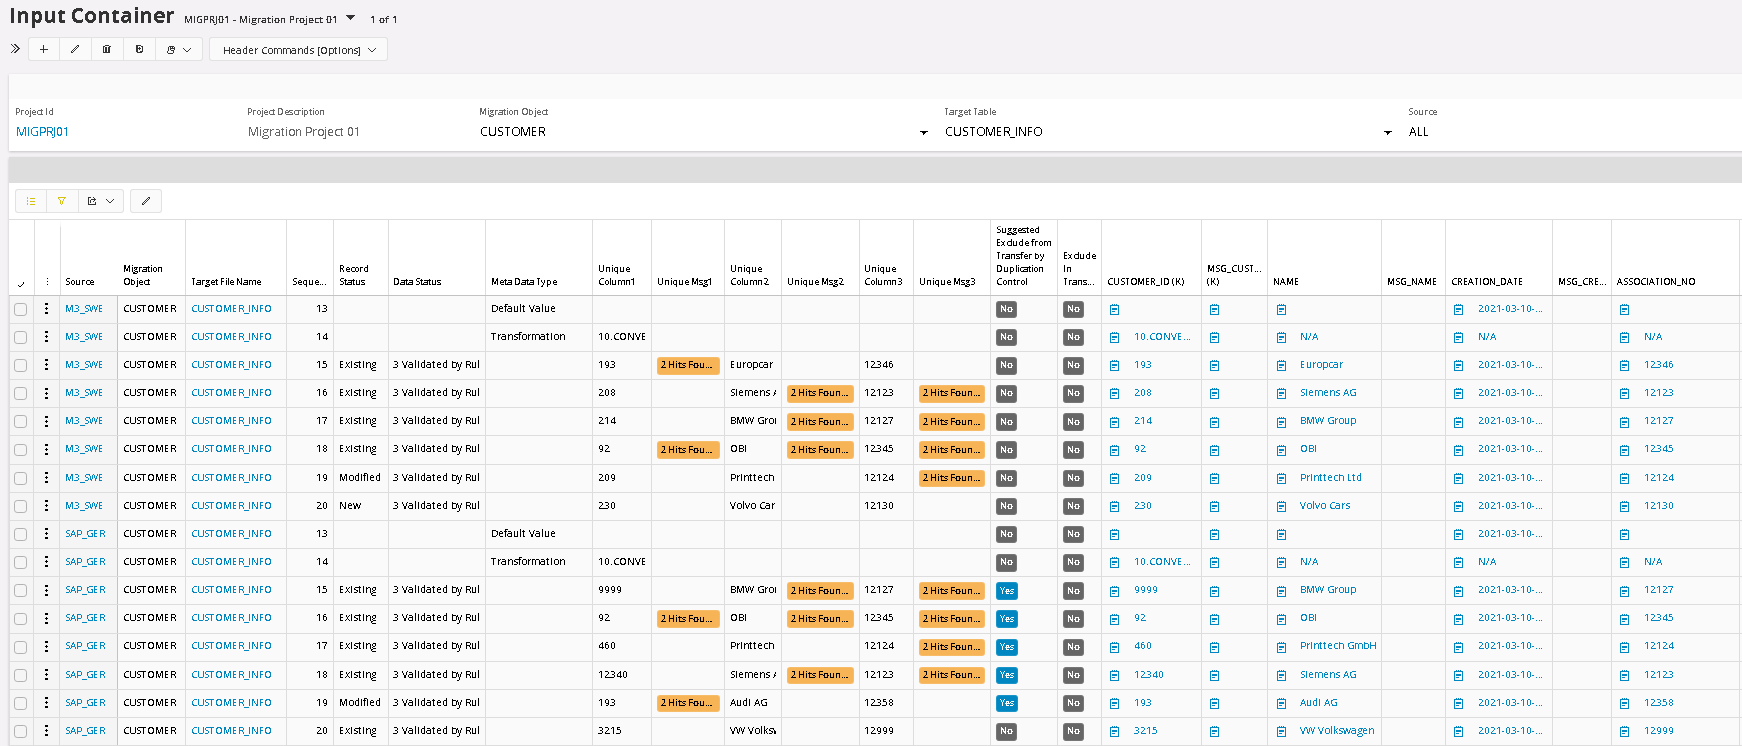
Task: Click the yellow filter funnel icon
Action: pos(62,201)
